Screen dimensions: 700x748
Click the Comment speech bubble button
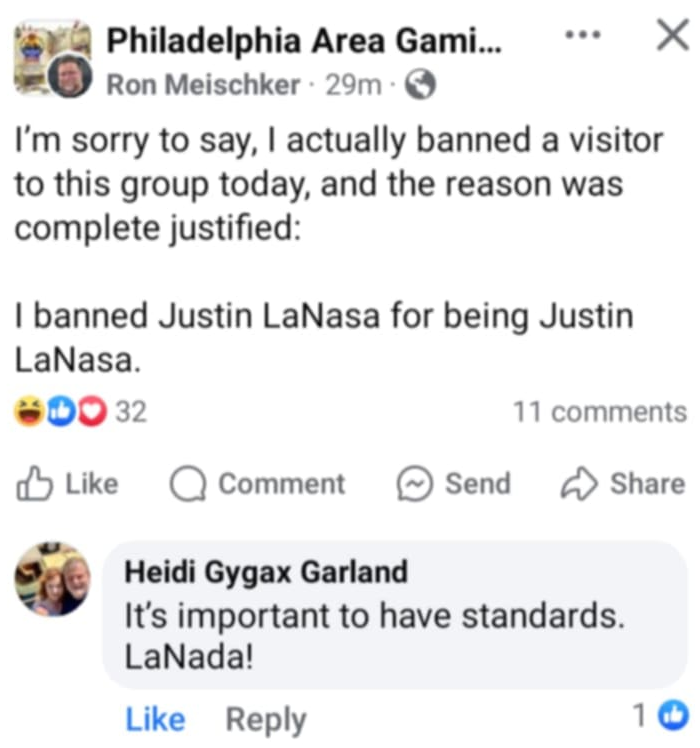pos(257,484)
